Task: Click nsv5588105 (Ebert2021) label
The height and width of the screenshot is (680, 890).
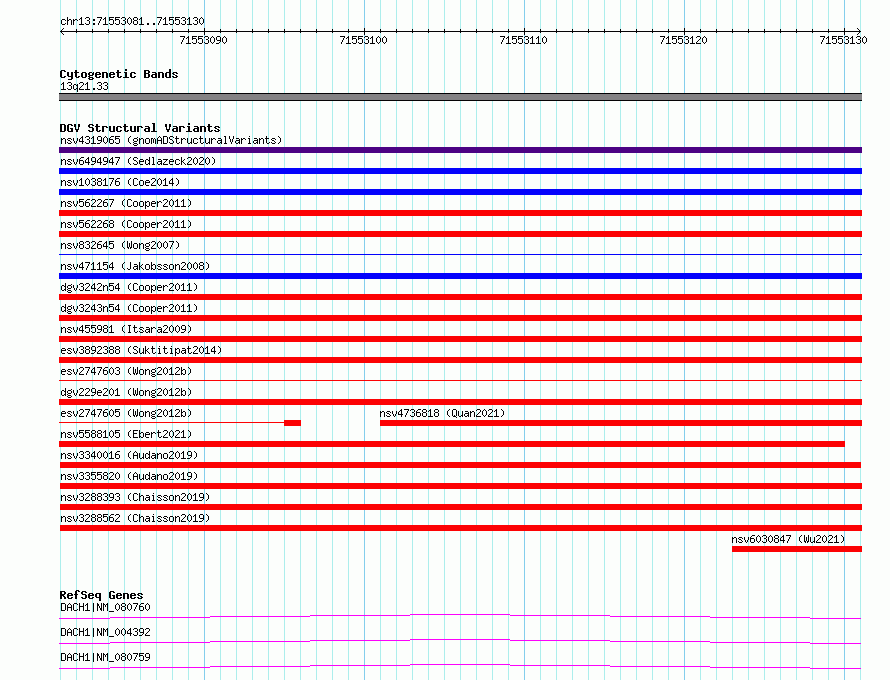Action: pos(126,434)
